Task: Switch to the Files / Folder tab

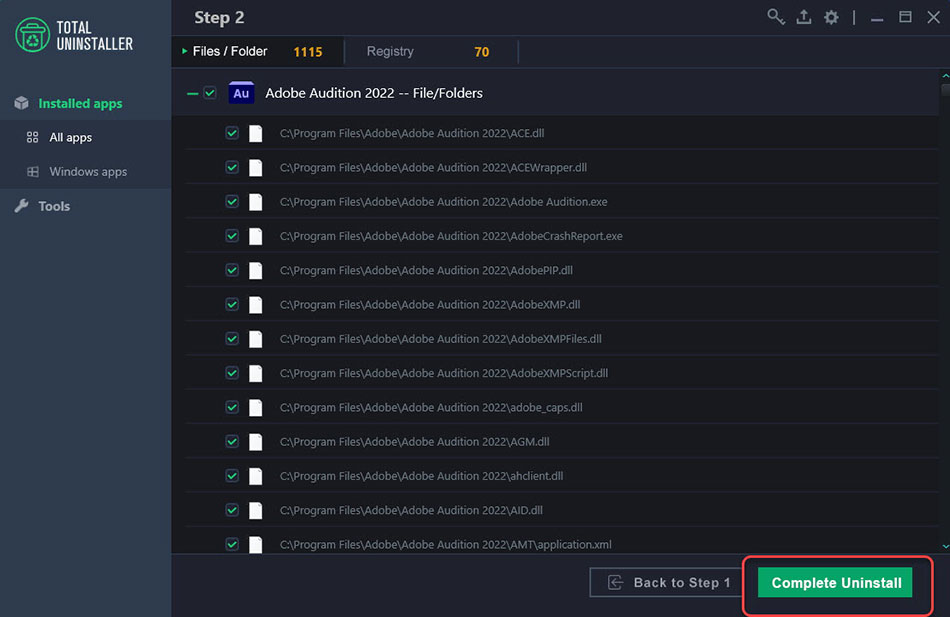Action: coord(258,52)
